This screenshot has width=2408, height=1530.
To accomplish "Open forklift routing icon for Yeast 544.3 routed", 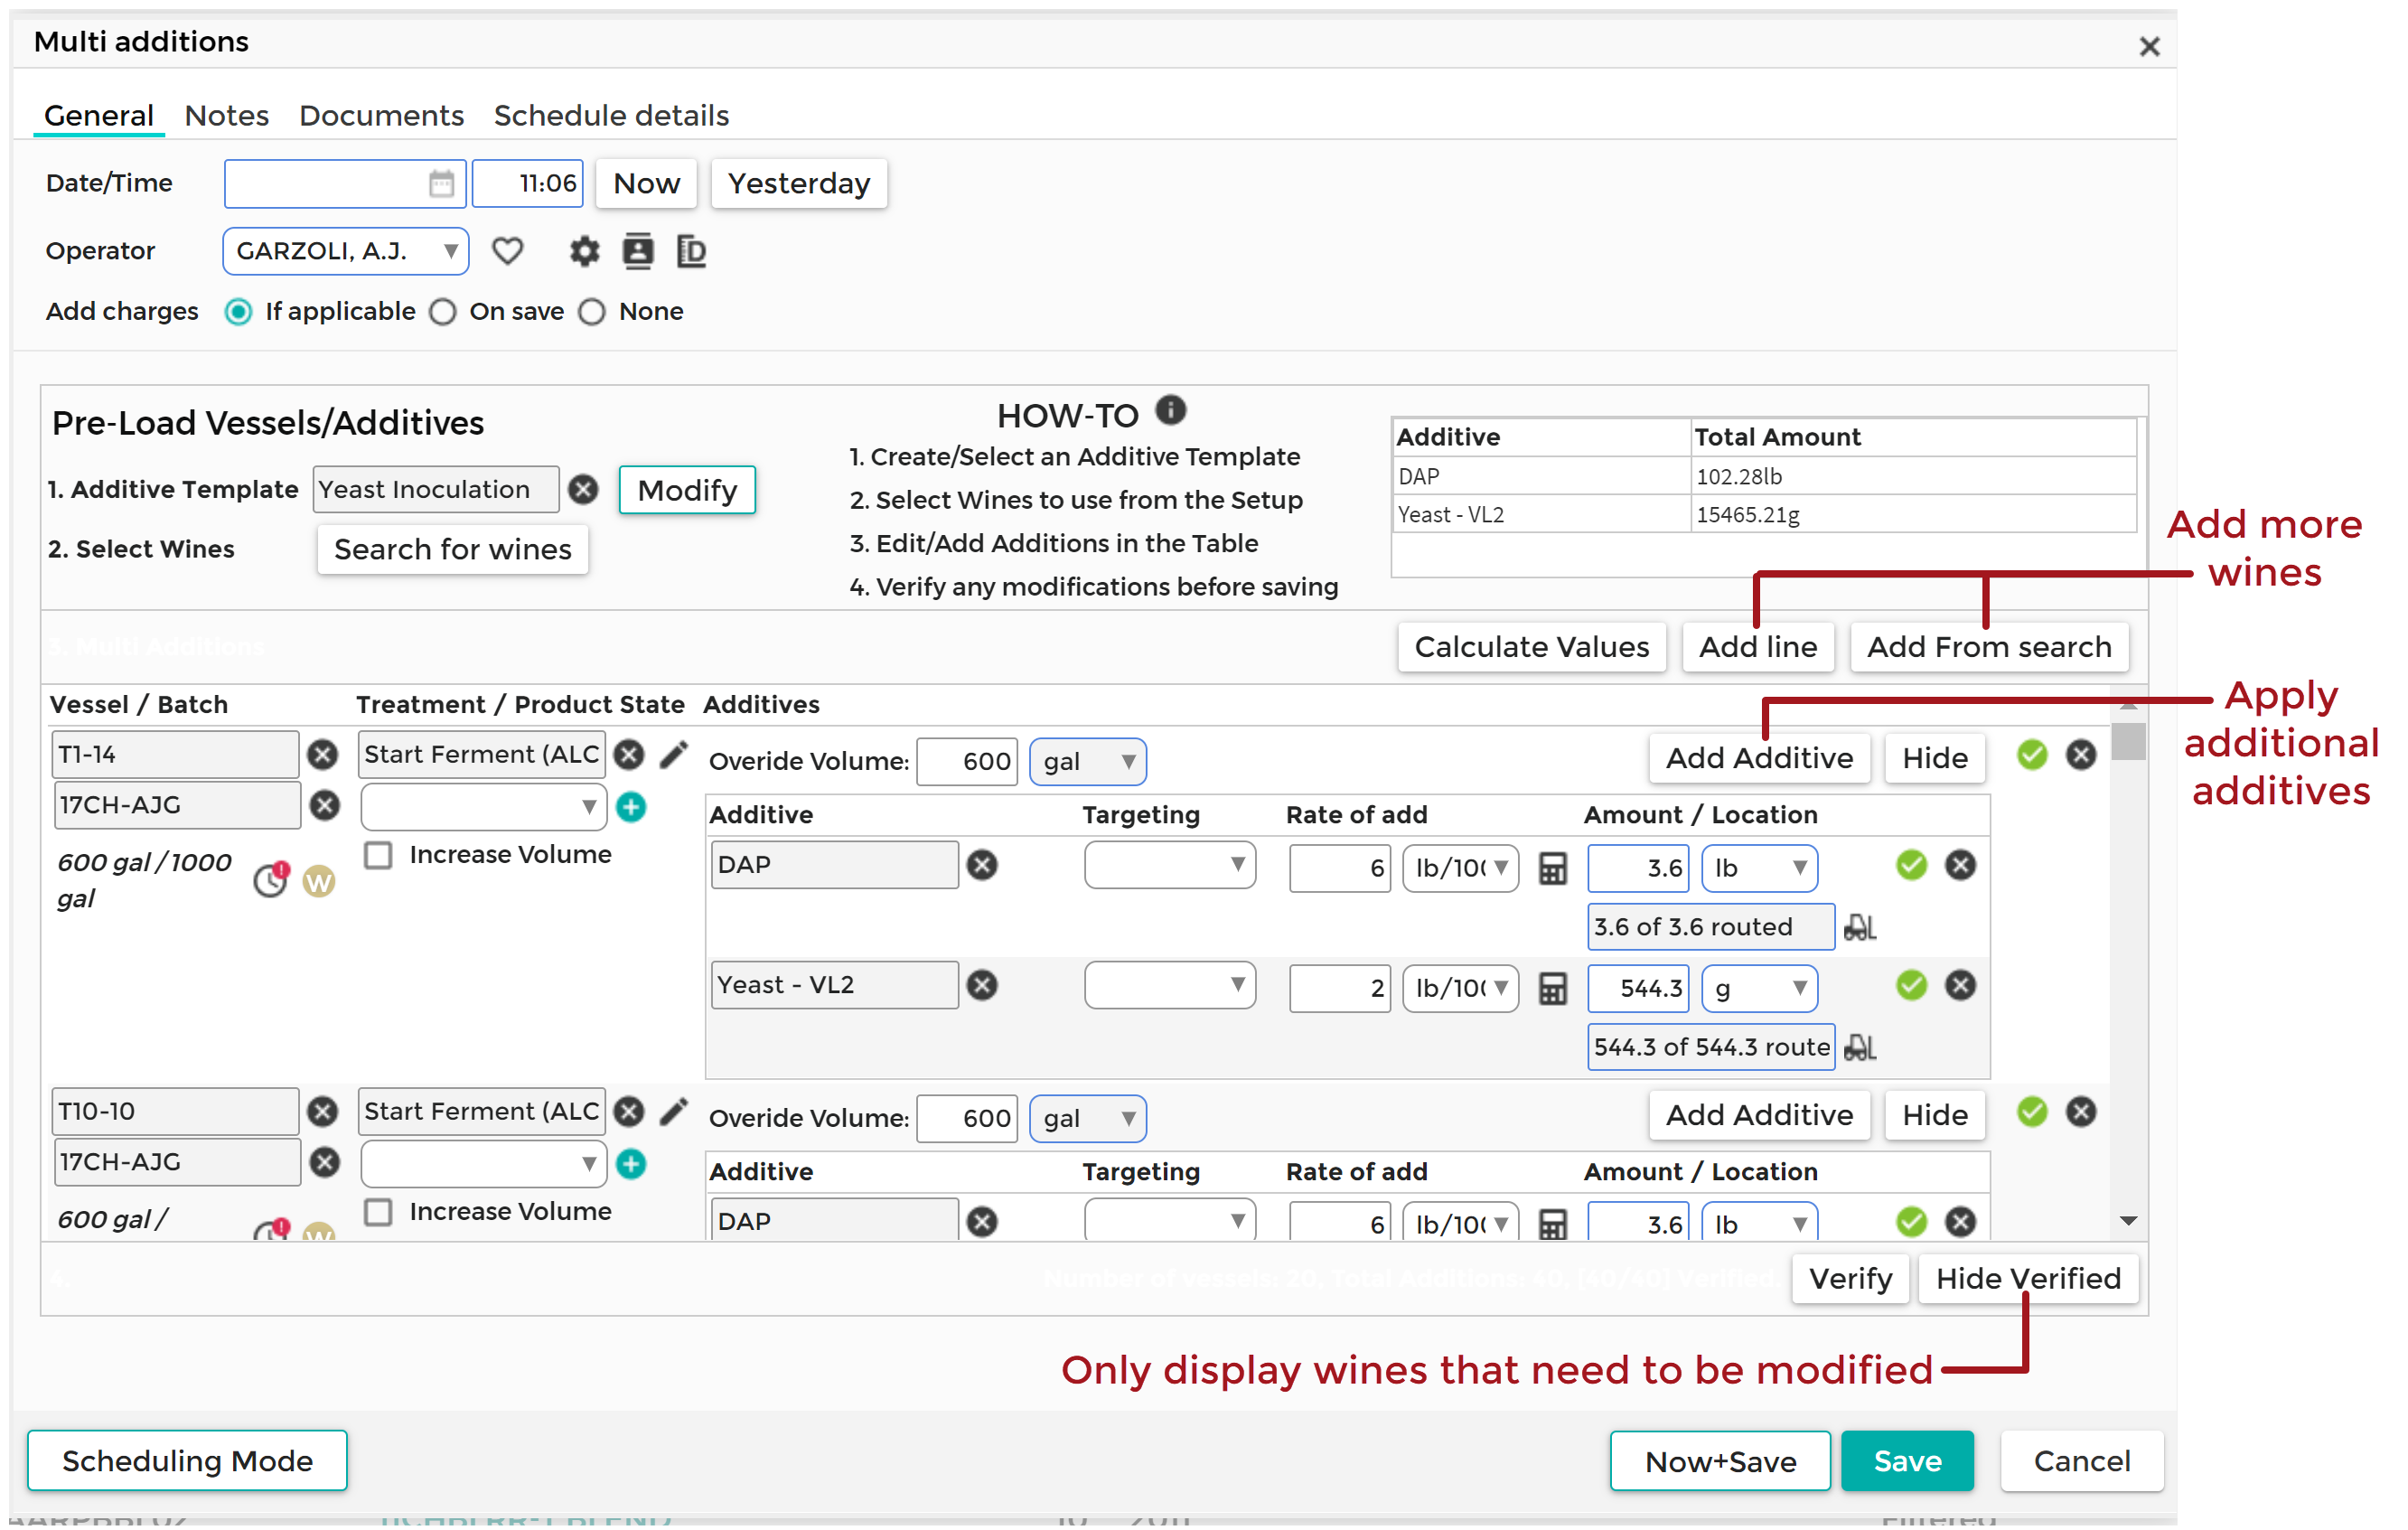I will point(1859,1048).
